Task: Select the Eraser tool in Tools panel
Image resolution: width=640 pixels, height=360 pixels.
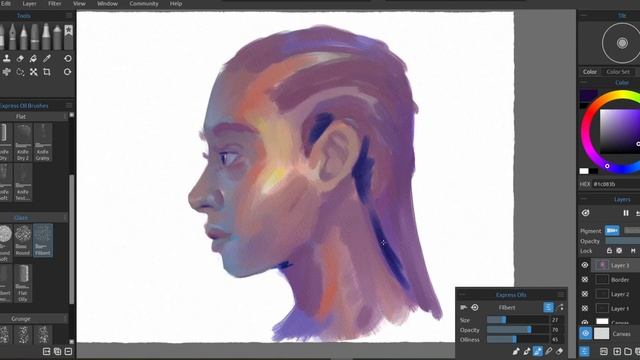Action: pyautogui.click(x=20, y=59)
